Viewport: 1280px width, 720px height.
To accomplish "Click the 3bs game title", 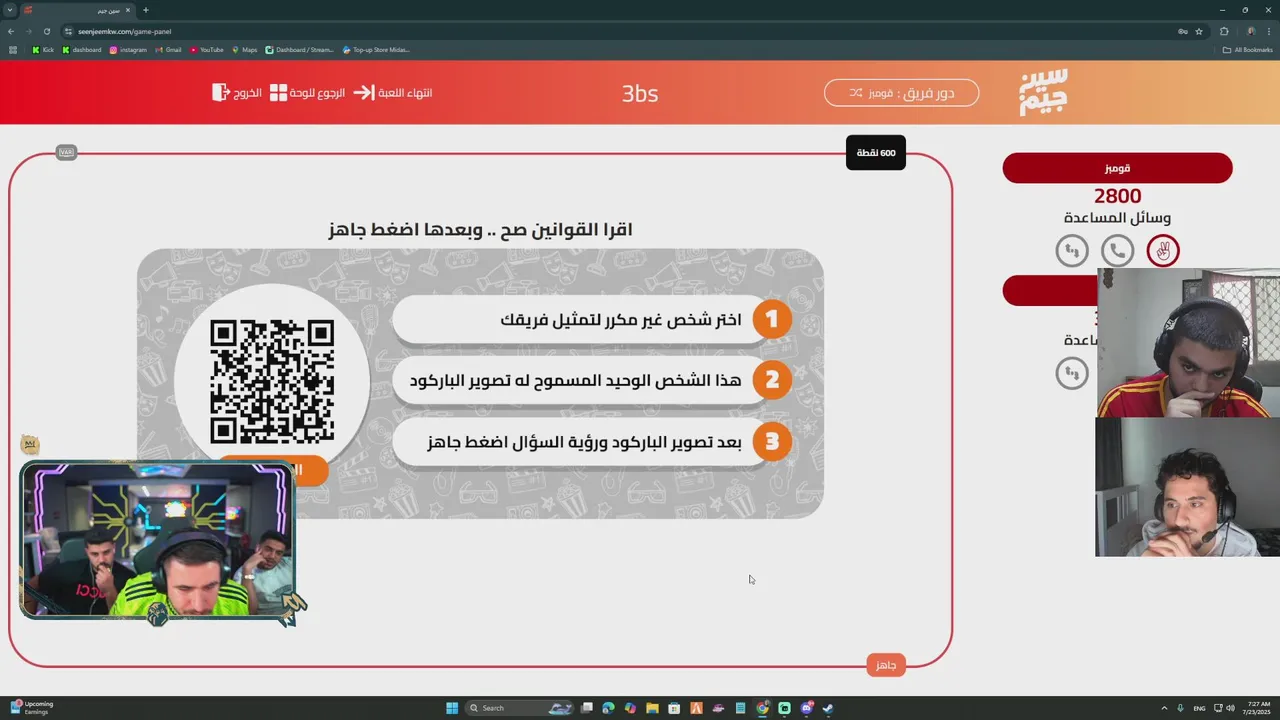I will coord(640,93).
